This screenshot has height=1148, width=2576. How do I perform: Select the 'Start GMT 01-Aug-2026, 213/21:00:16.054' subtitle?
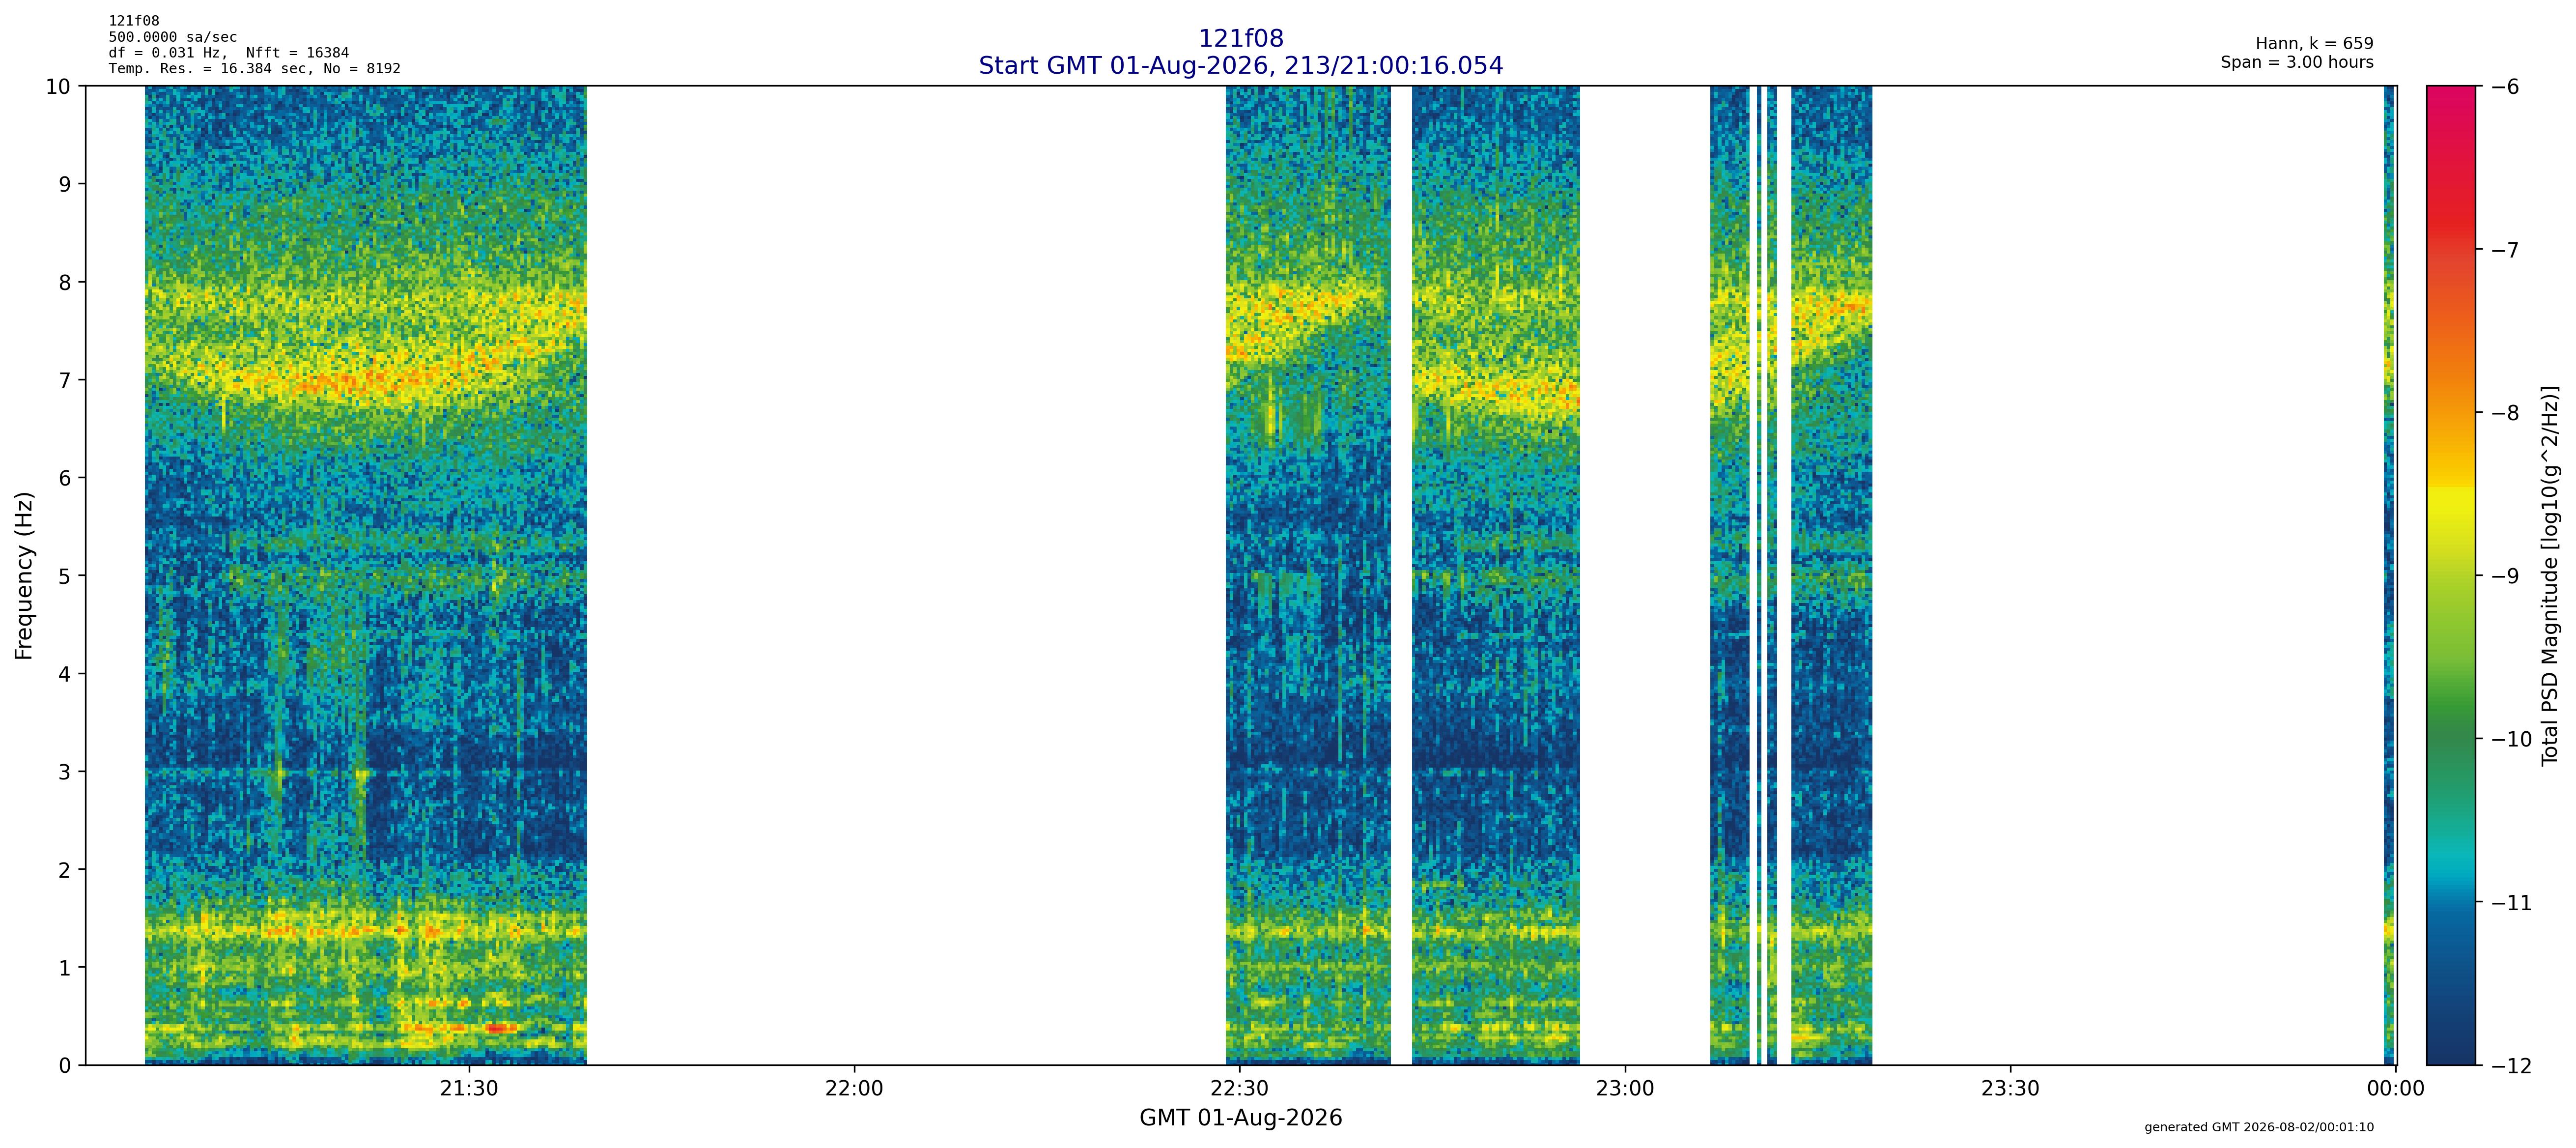1241,66
